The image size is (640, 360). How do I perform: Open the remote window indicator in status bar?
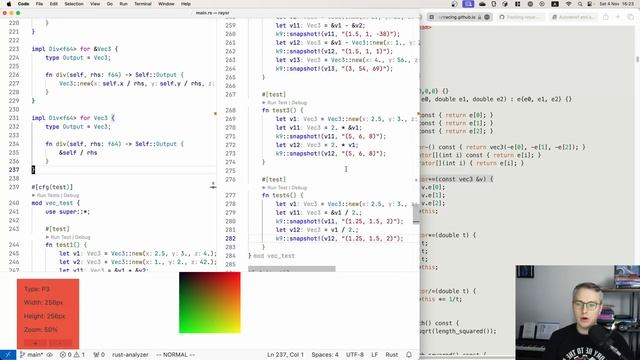8,355
